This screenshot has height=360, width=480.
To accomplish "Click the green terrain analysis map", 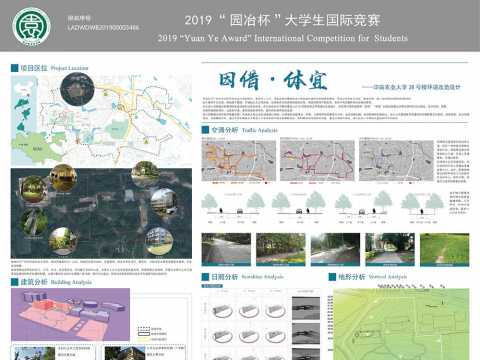I will click(x=401, y=324).
